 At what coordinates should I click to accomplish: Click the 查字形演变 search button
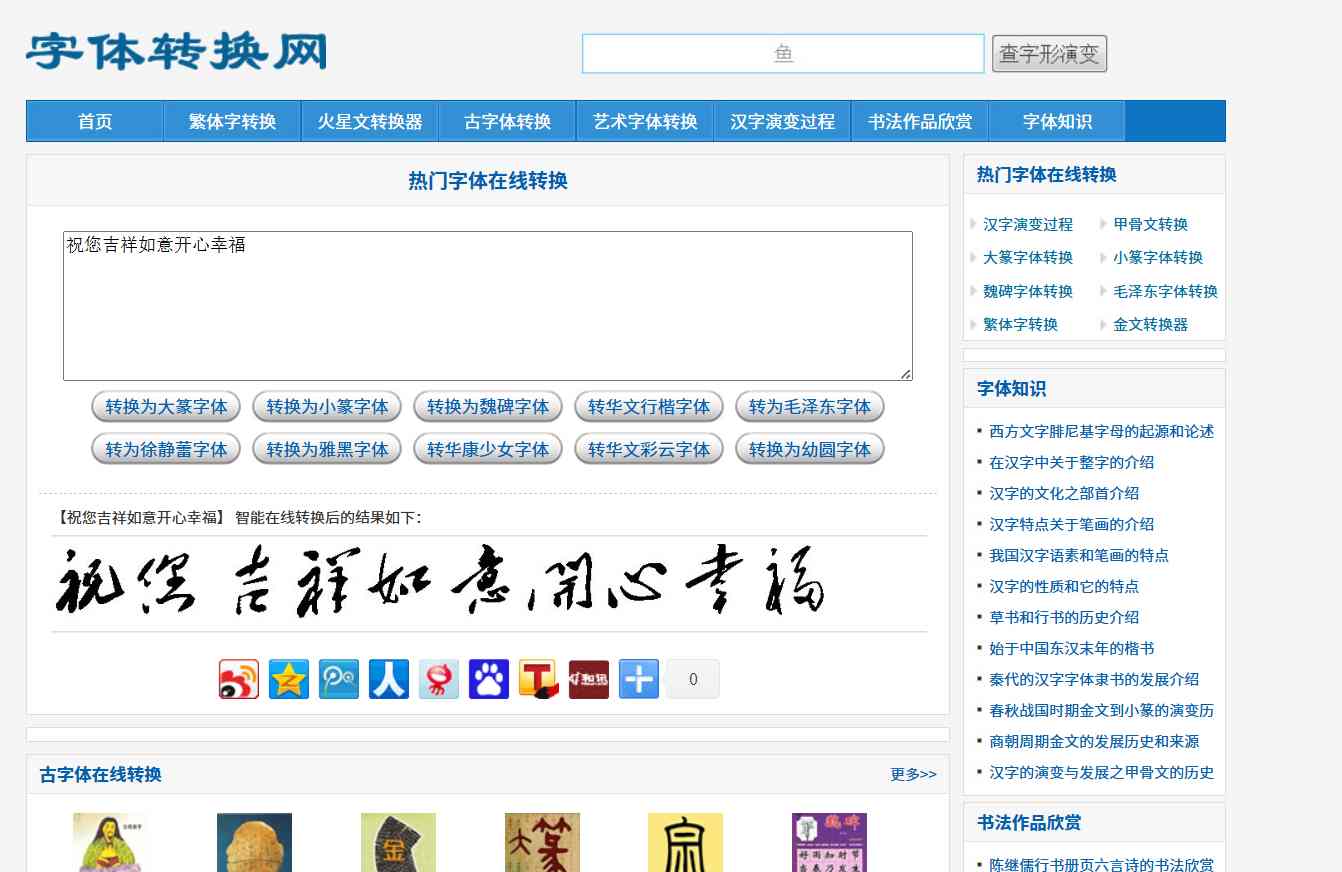click(1049, 53)
